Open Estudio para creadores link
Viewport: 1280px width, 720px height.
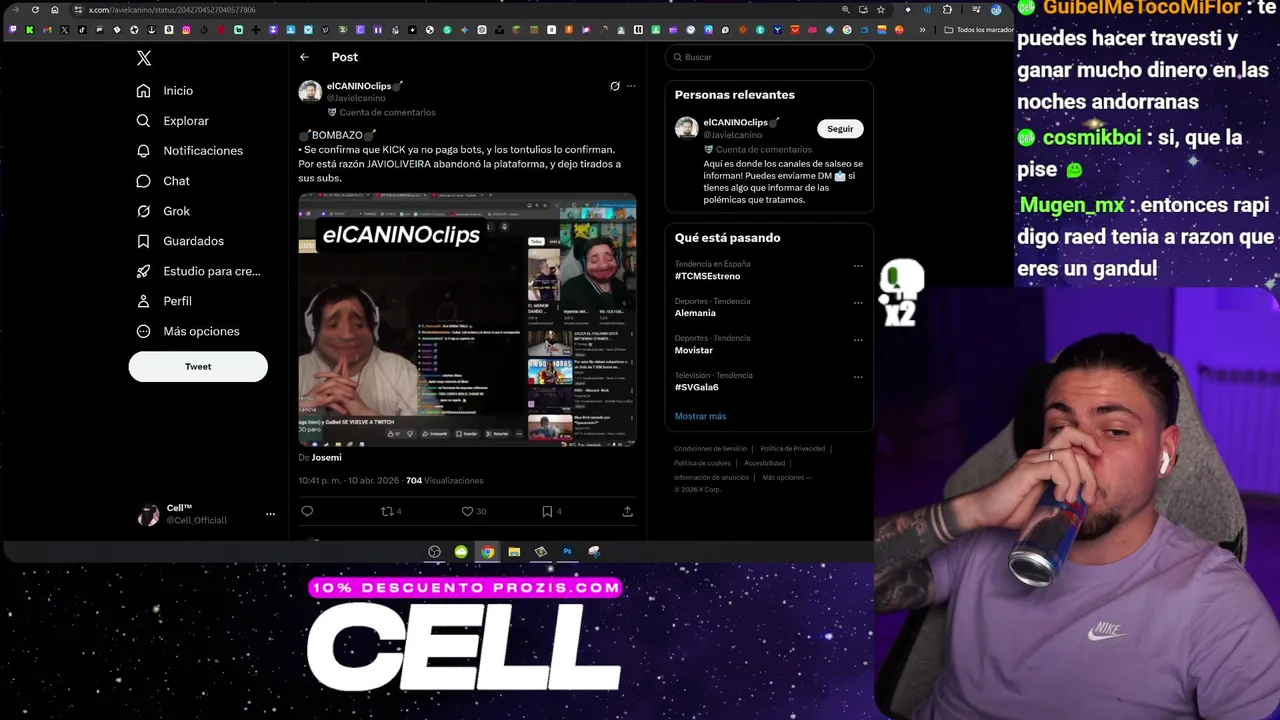[x=198, y=271]
